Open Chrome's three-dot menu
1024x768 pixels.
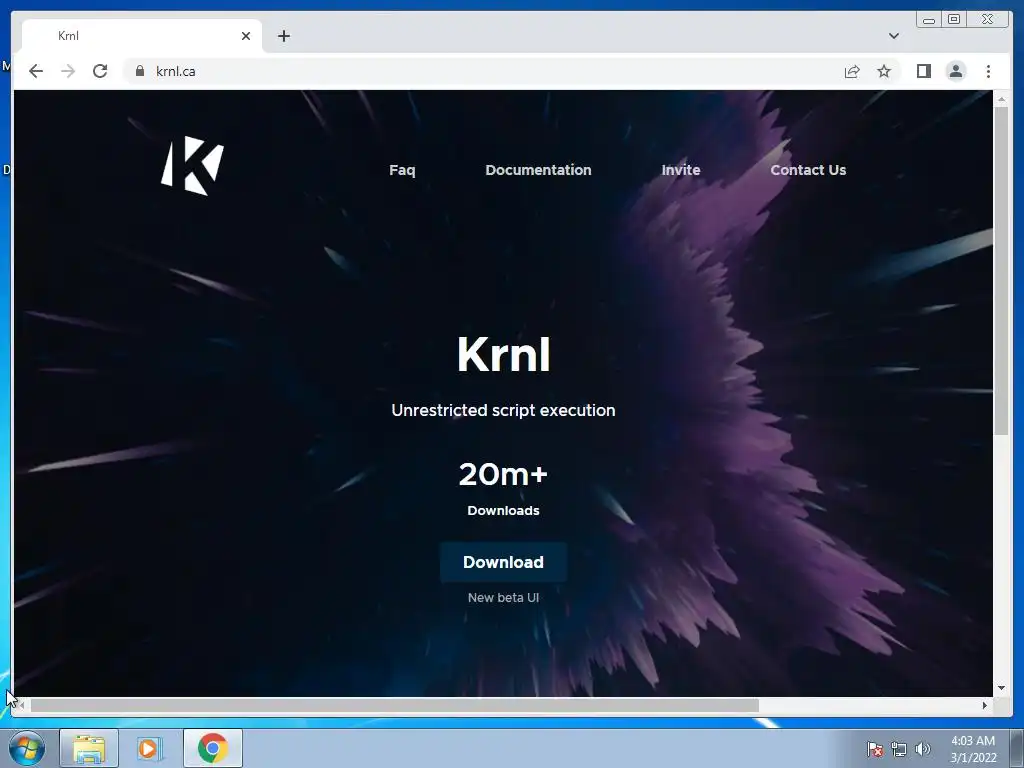pyautogui.click(x=988, y=71)
